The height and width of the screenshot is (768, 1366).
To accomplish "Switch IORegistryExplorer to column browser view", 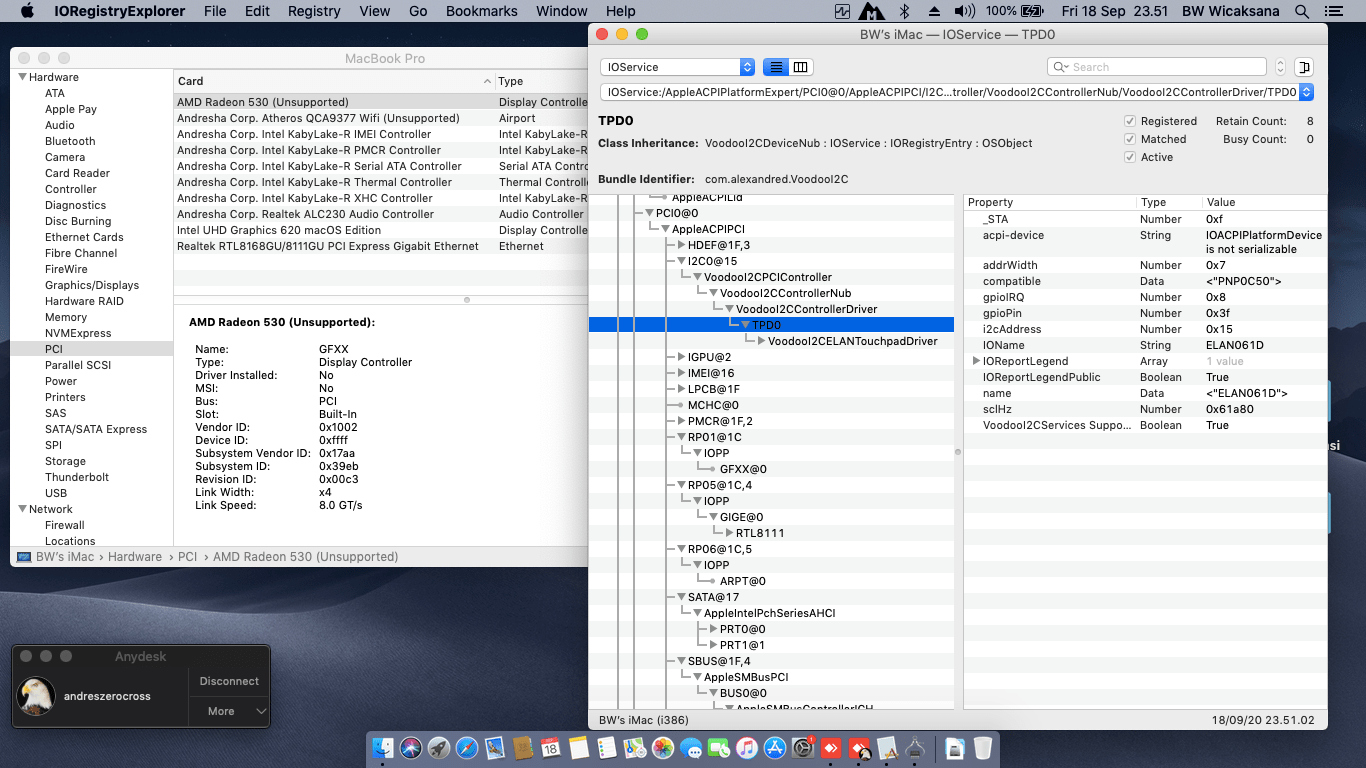I will [801, 67].
